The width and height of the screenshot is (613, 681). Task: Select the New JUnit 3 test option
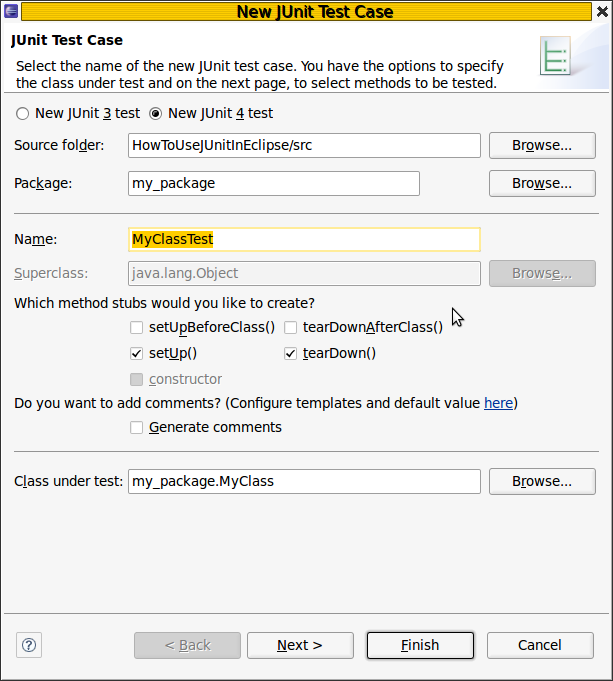pyautogui.click(x=23, y=114)
